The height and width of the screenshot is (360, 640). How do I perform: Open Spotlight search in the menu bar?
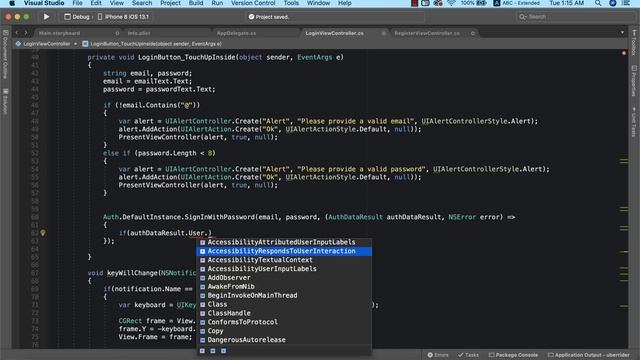tap(598, 3)
